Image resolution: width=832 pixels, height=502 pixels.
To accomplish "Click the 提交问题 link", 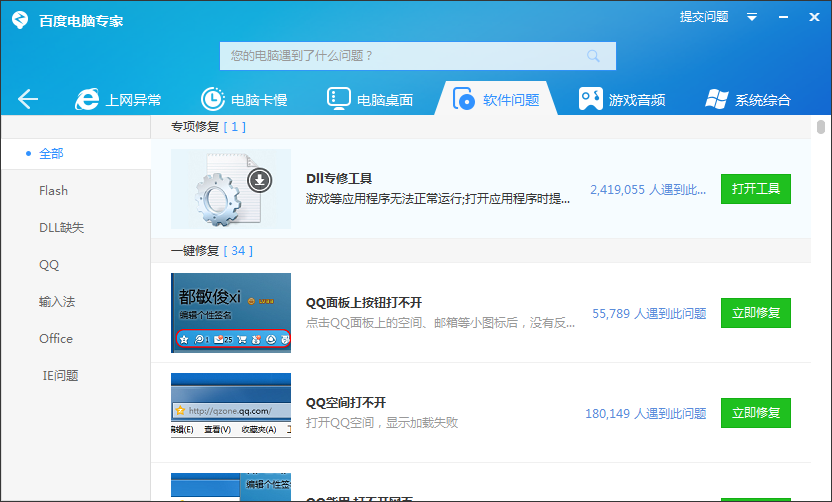I will click(x=704, y=17).
